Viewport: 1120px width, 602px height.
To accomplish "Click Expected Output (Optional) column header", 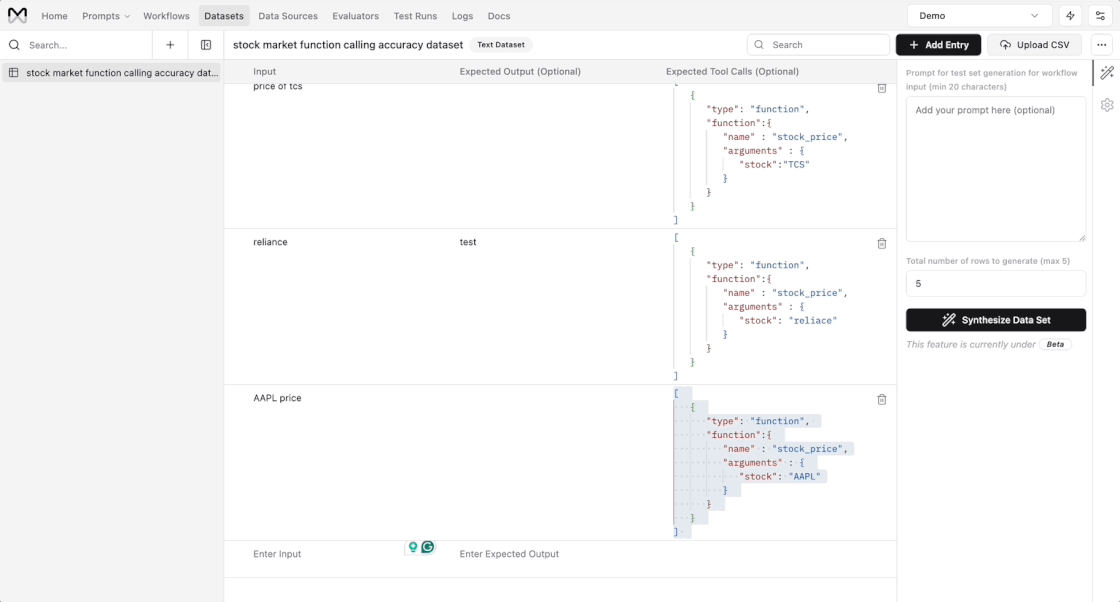I will point(520,71).
